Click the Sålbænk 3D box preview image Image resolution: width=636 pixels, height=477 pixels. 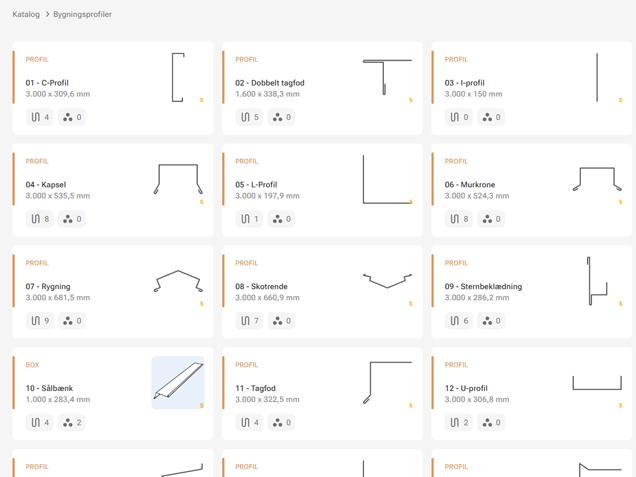coord(178,382)
